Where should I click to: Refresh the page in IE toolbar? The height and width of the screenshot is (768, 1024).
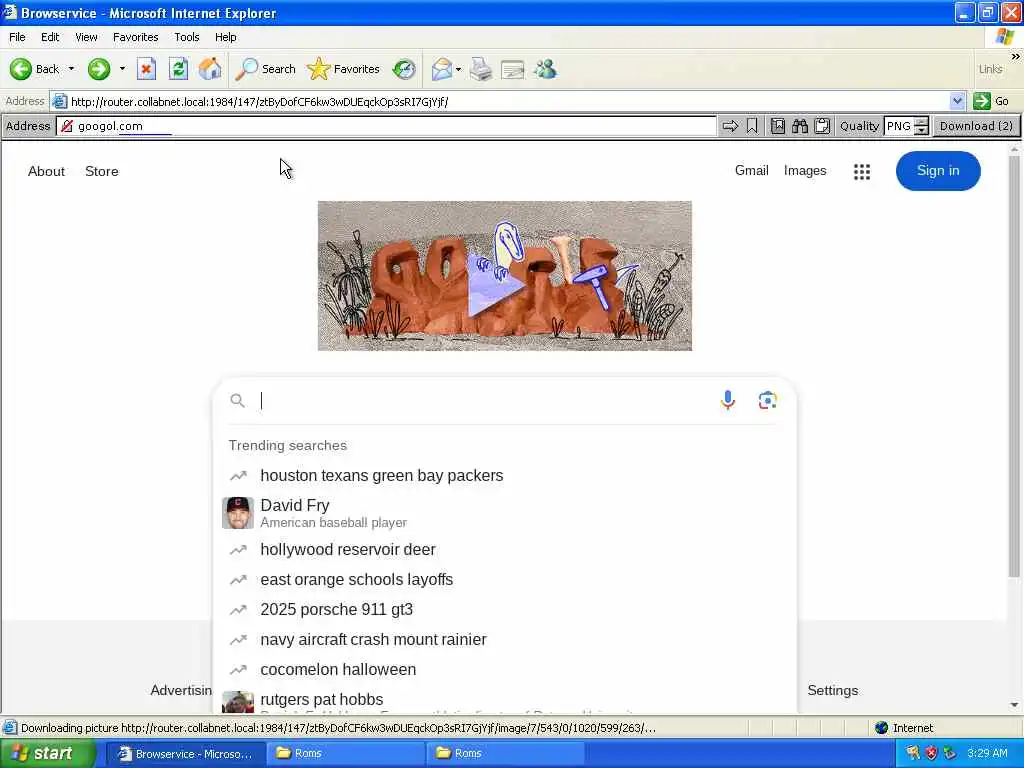(x=178, y=69)
